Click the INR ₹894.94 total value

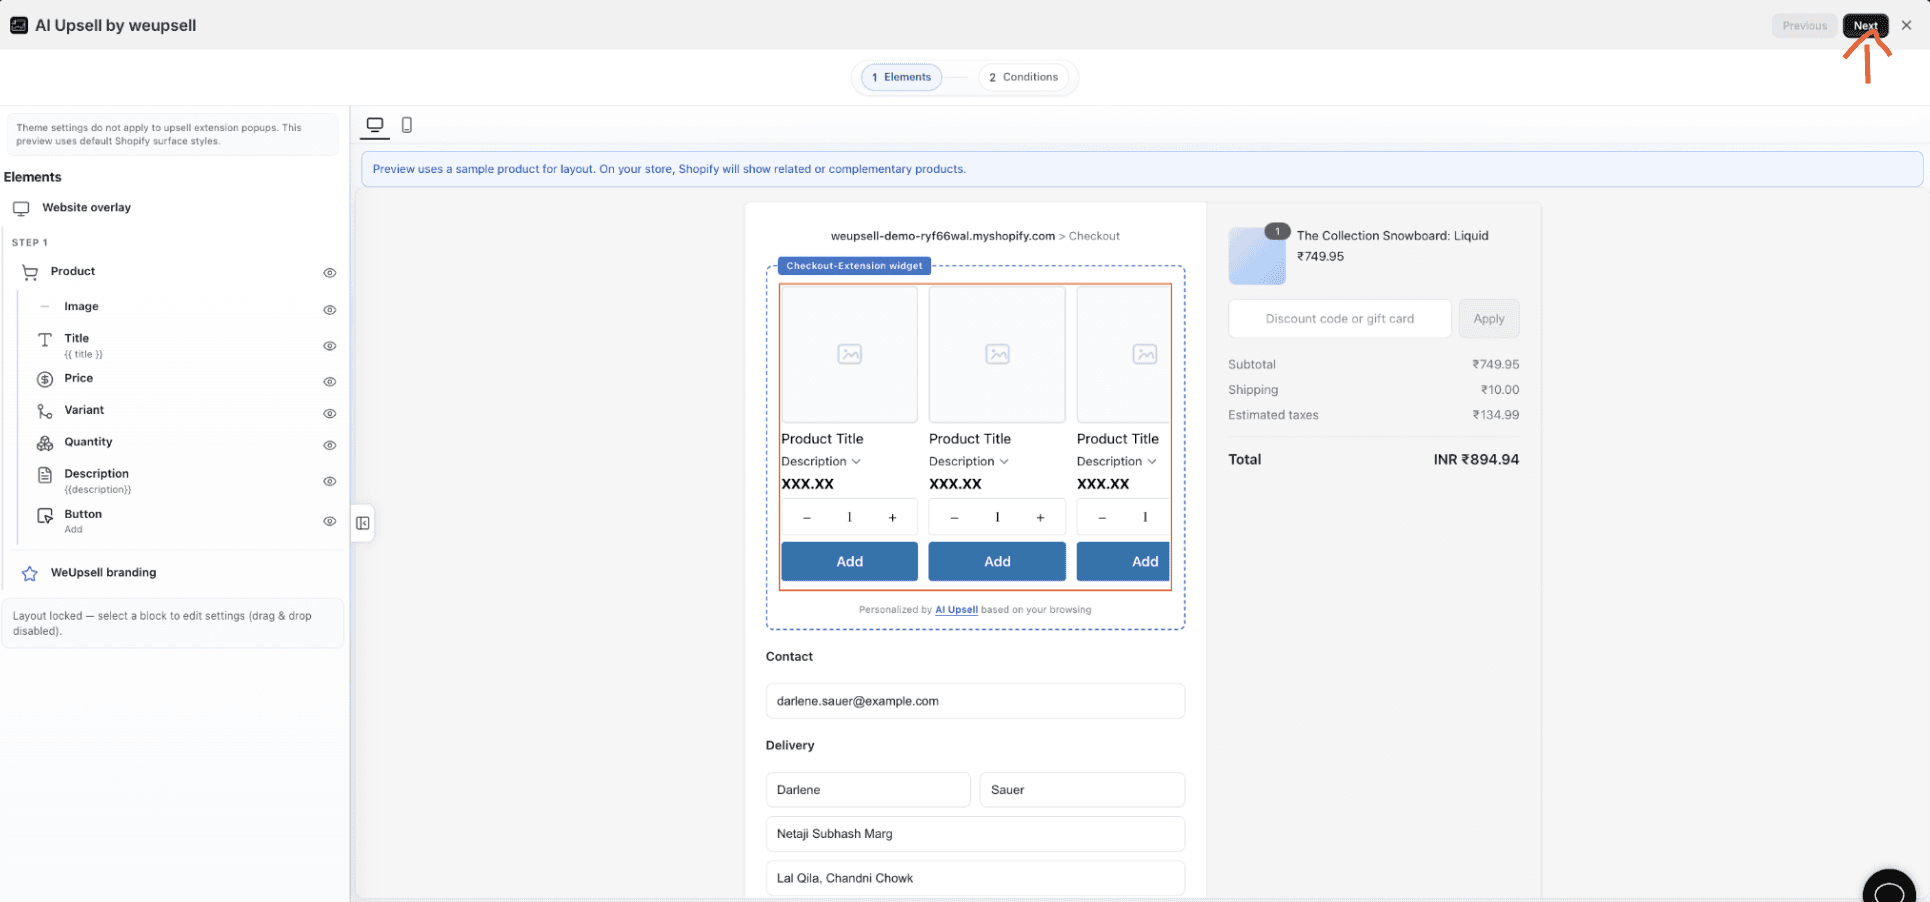[1476, 460]
